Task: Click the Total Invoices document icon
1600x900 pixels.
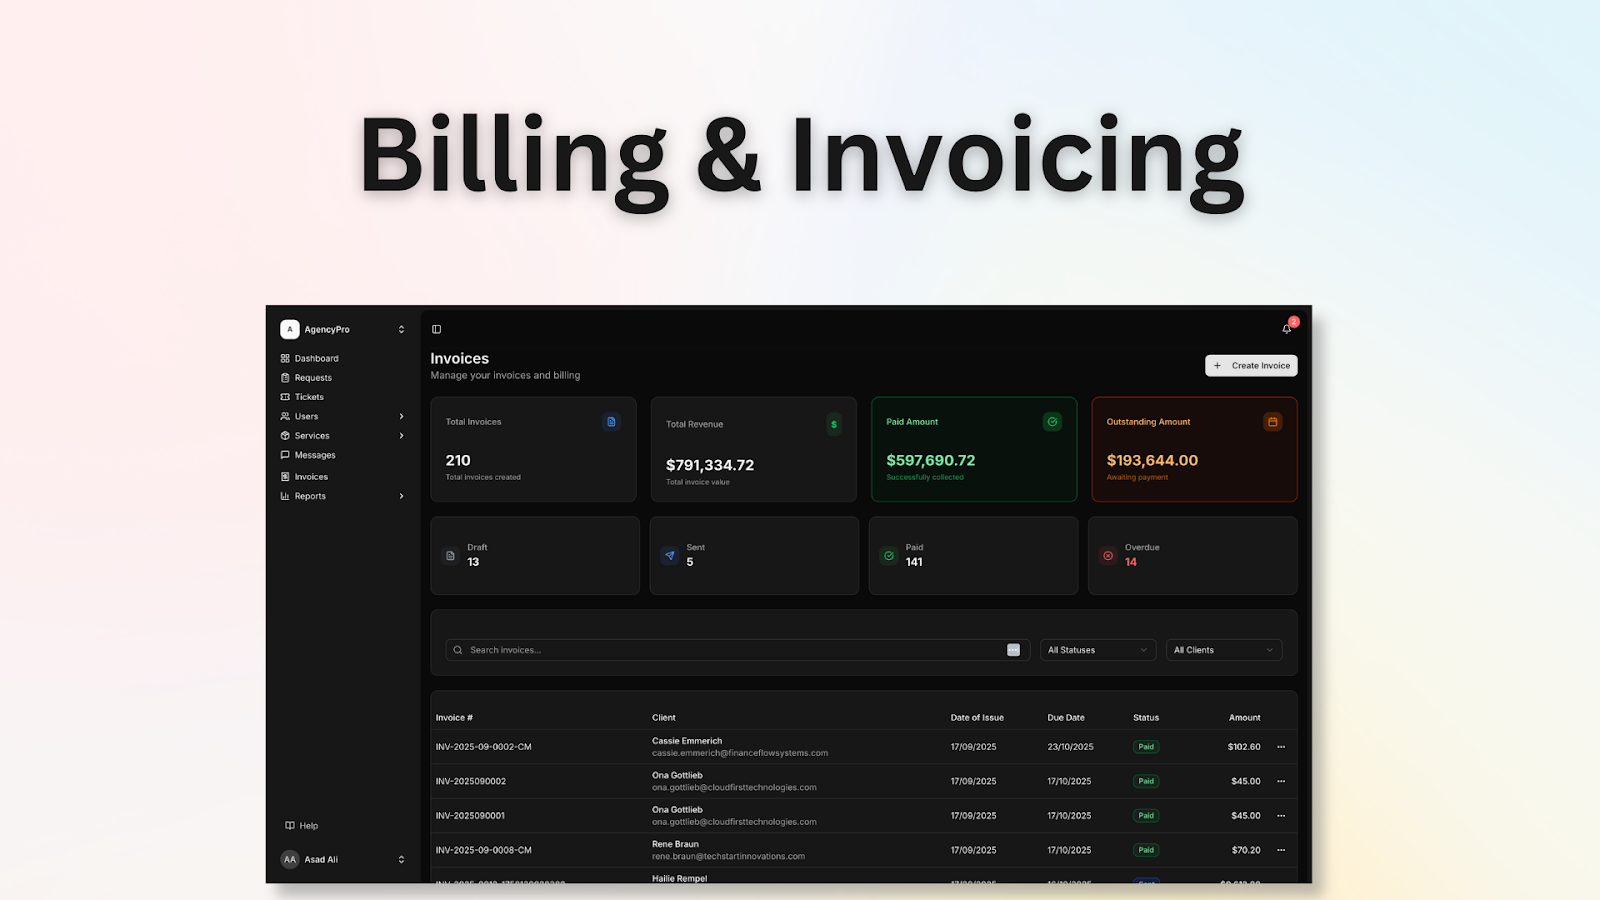Action: 611,421
